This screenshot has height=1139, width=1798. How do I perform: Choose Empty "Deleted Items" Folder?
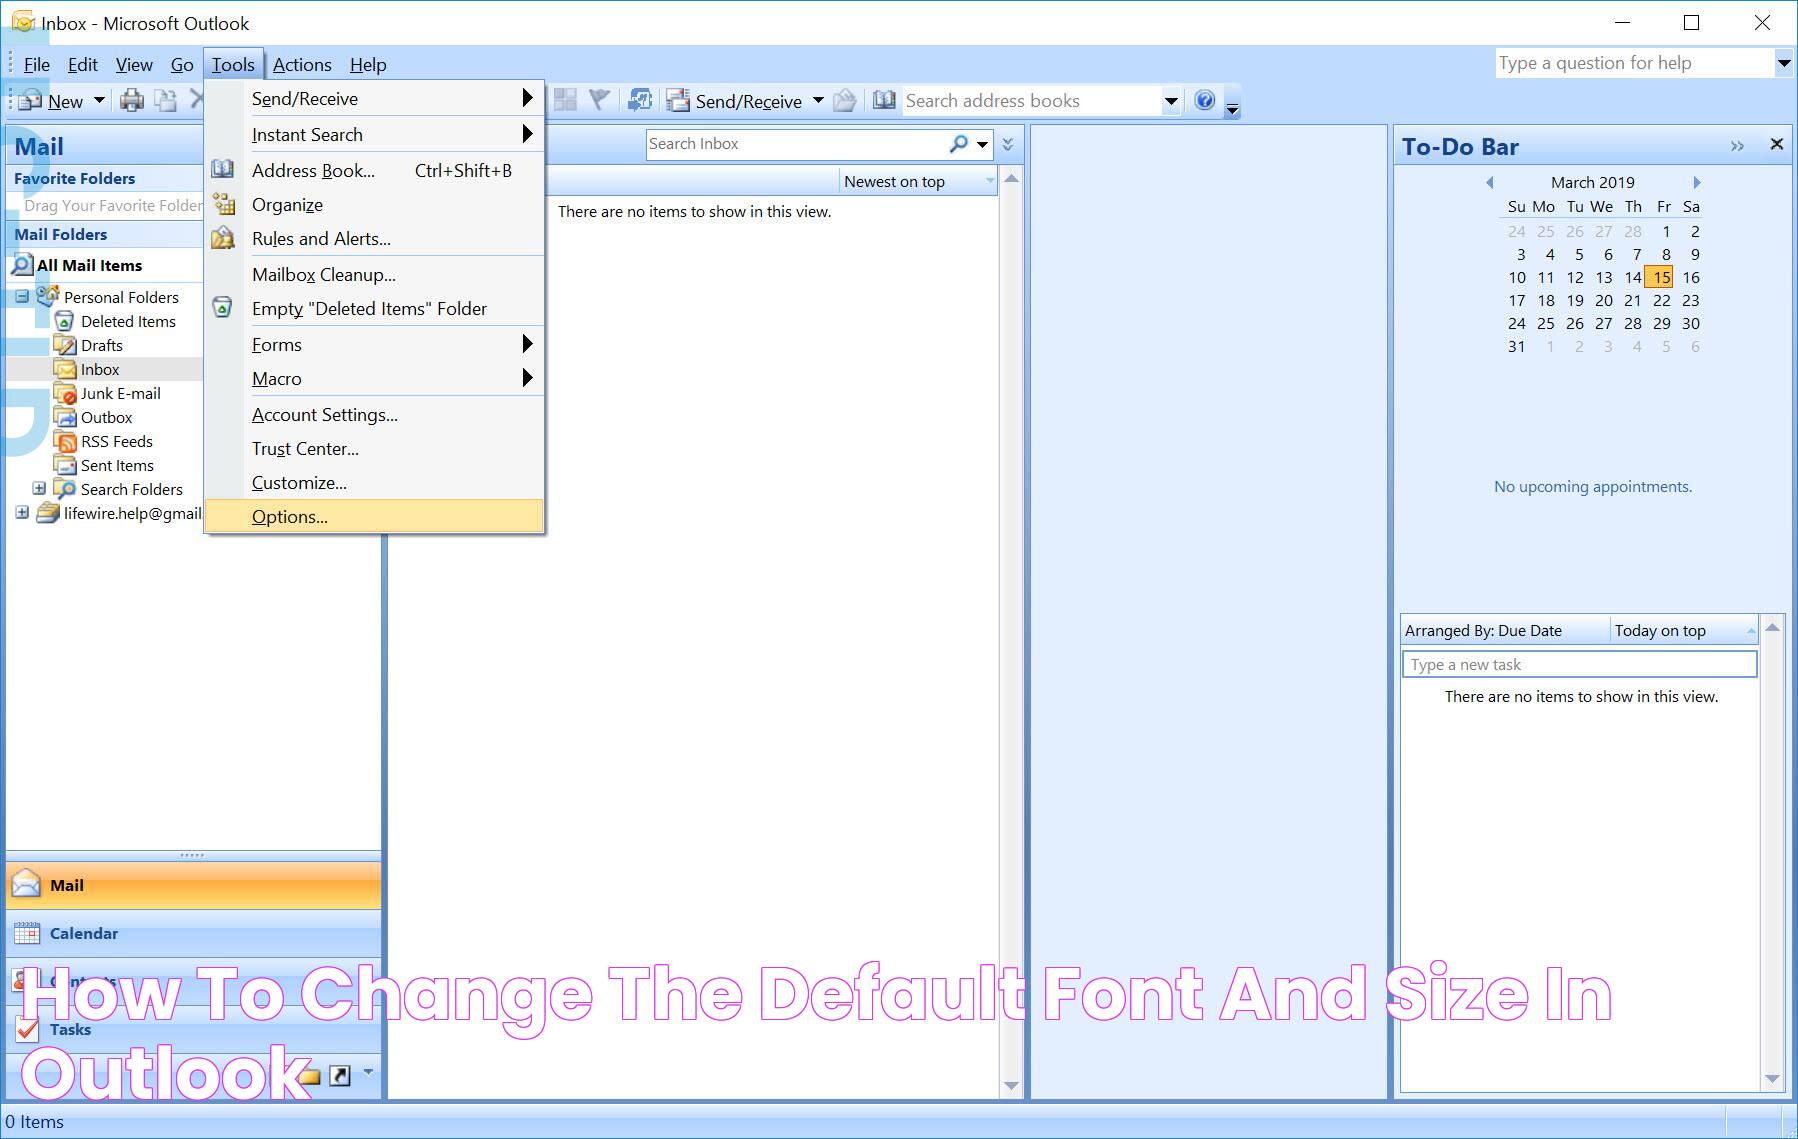pyautogui.click(x=374, y=309)
